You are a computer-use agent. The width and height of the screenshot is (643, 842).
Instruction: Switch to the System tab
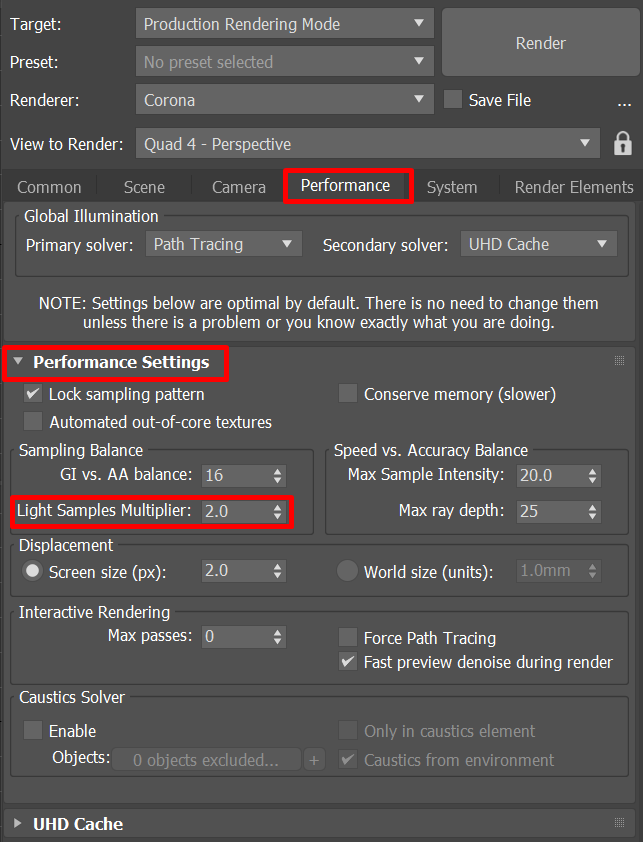452,187
